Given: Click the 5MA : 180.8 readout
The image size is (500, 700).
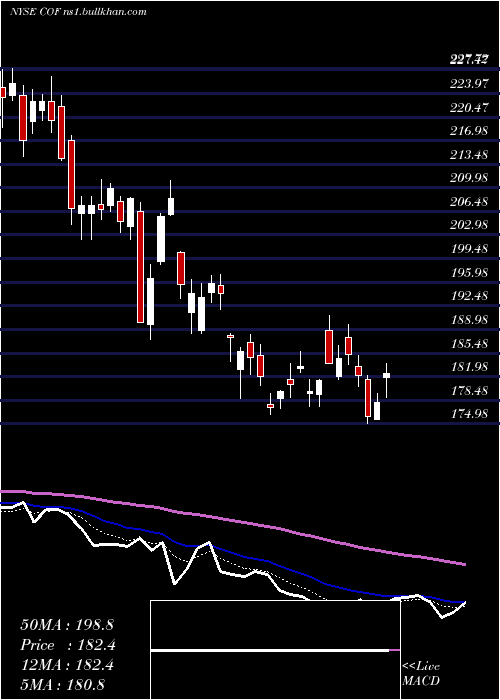Looking at the screenshot, I should coord(62,684).
